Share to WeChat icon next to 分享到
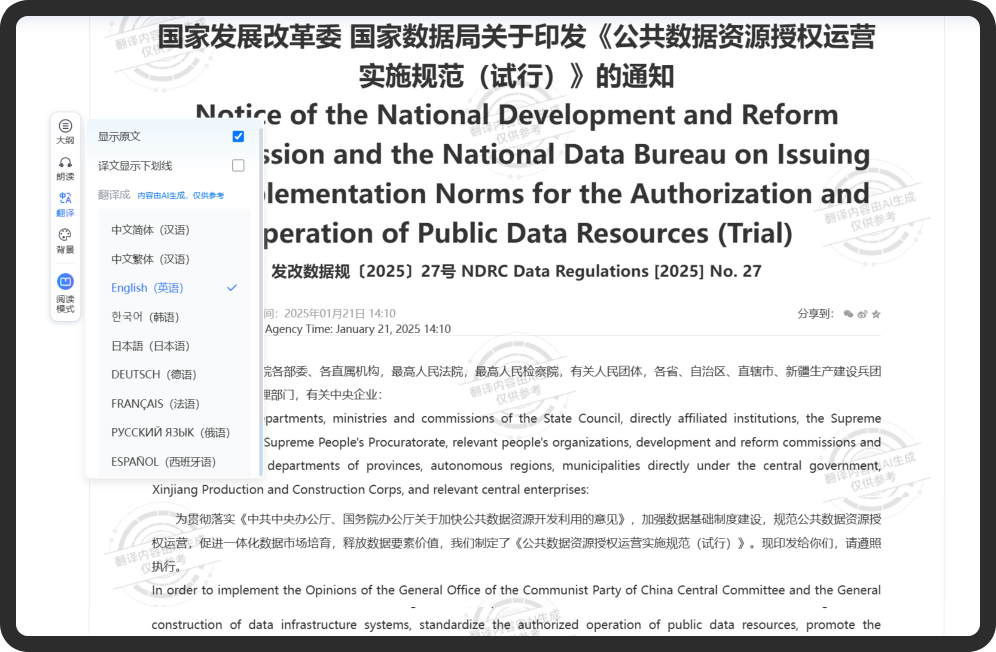This screenshot has height=652, width=996. coord(848,314)
